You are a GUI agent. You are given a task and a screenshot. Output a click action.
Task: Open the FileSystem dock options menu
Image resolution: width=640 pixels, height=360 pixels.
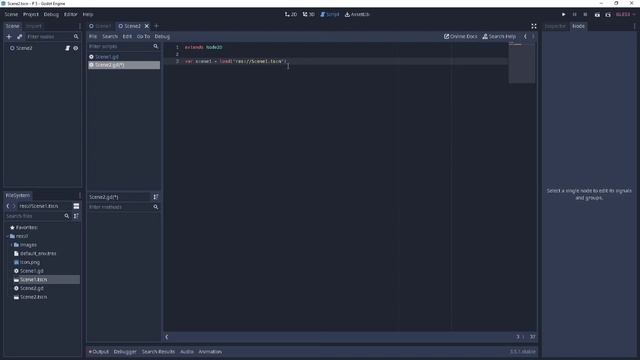[x=79, y=195]
